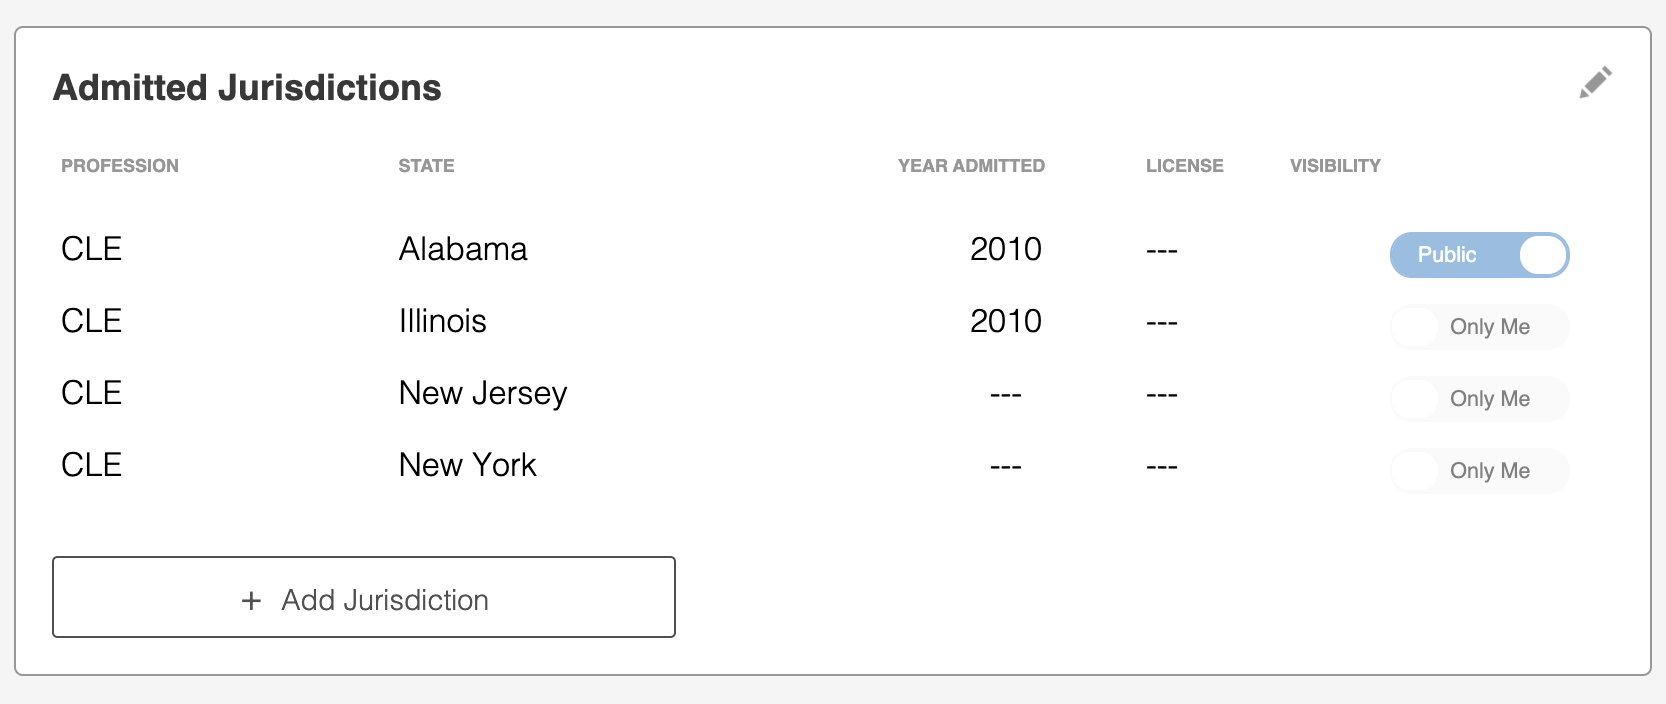
Task: Switch Illinois visibility to Public
Action: tap(1479, 326)
